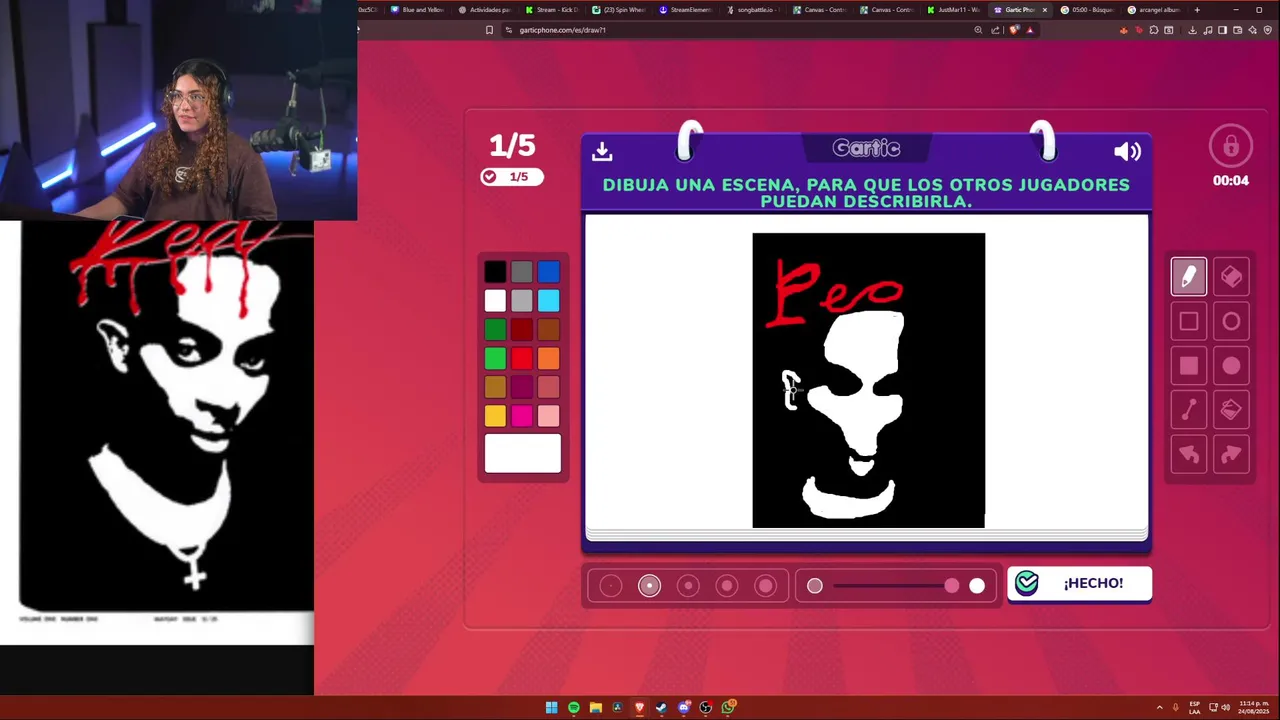Open the Windows Start menu
The image size is (1280, 720).
[551, 708]
